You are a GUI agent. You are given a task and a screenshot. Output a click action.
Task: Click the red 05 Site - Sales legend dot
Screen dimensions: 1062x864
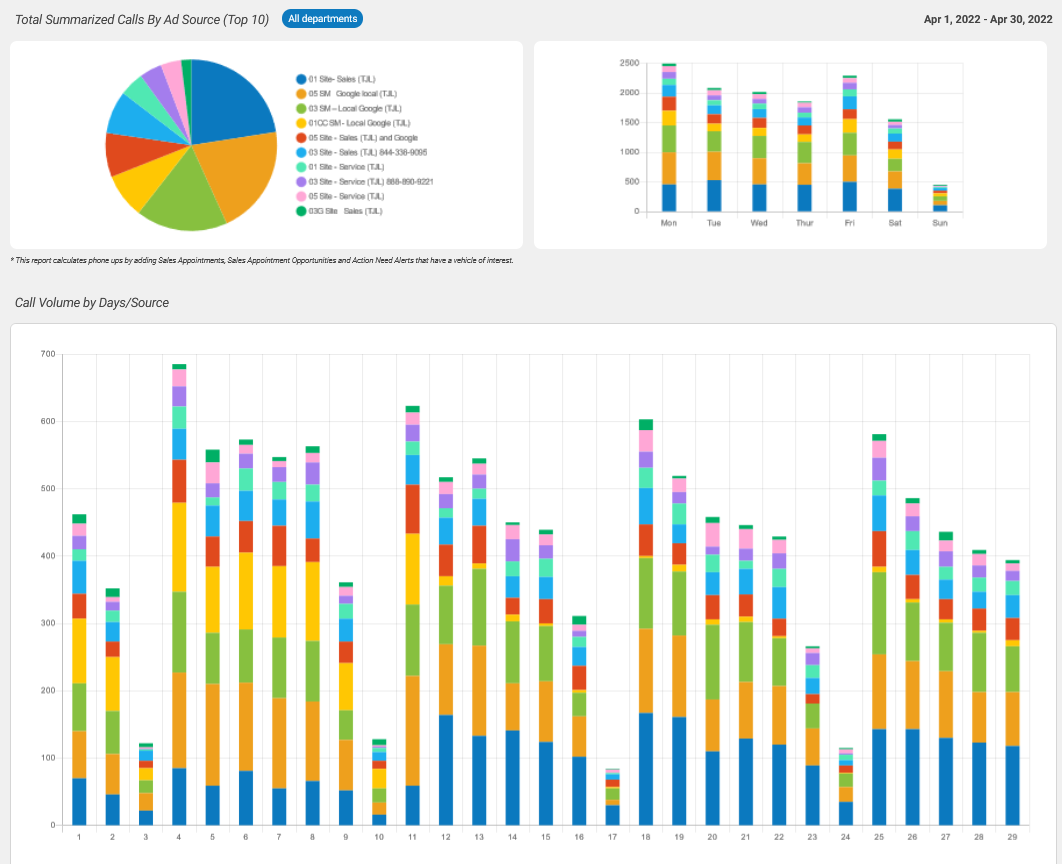tap(301, 138)
